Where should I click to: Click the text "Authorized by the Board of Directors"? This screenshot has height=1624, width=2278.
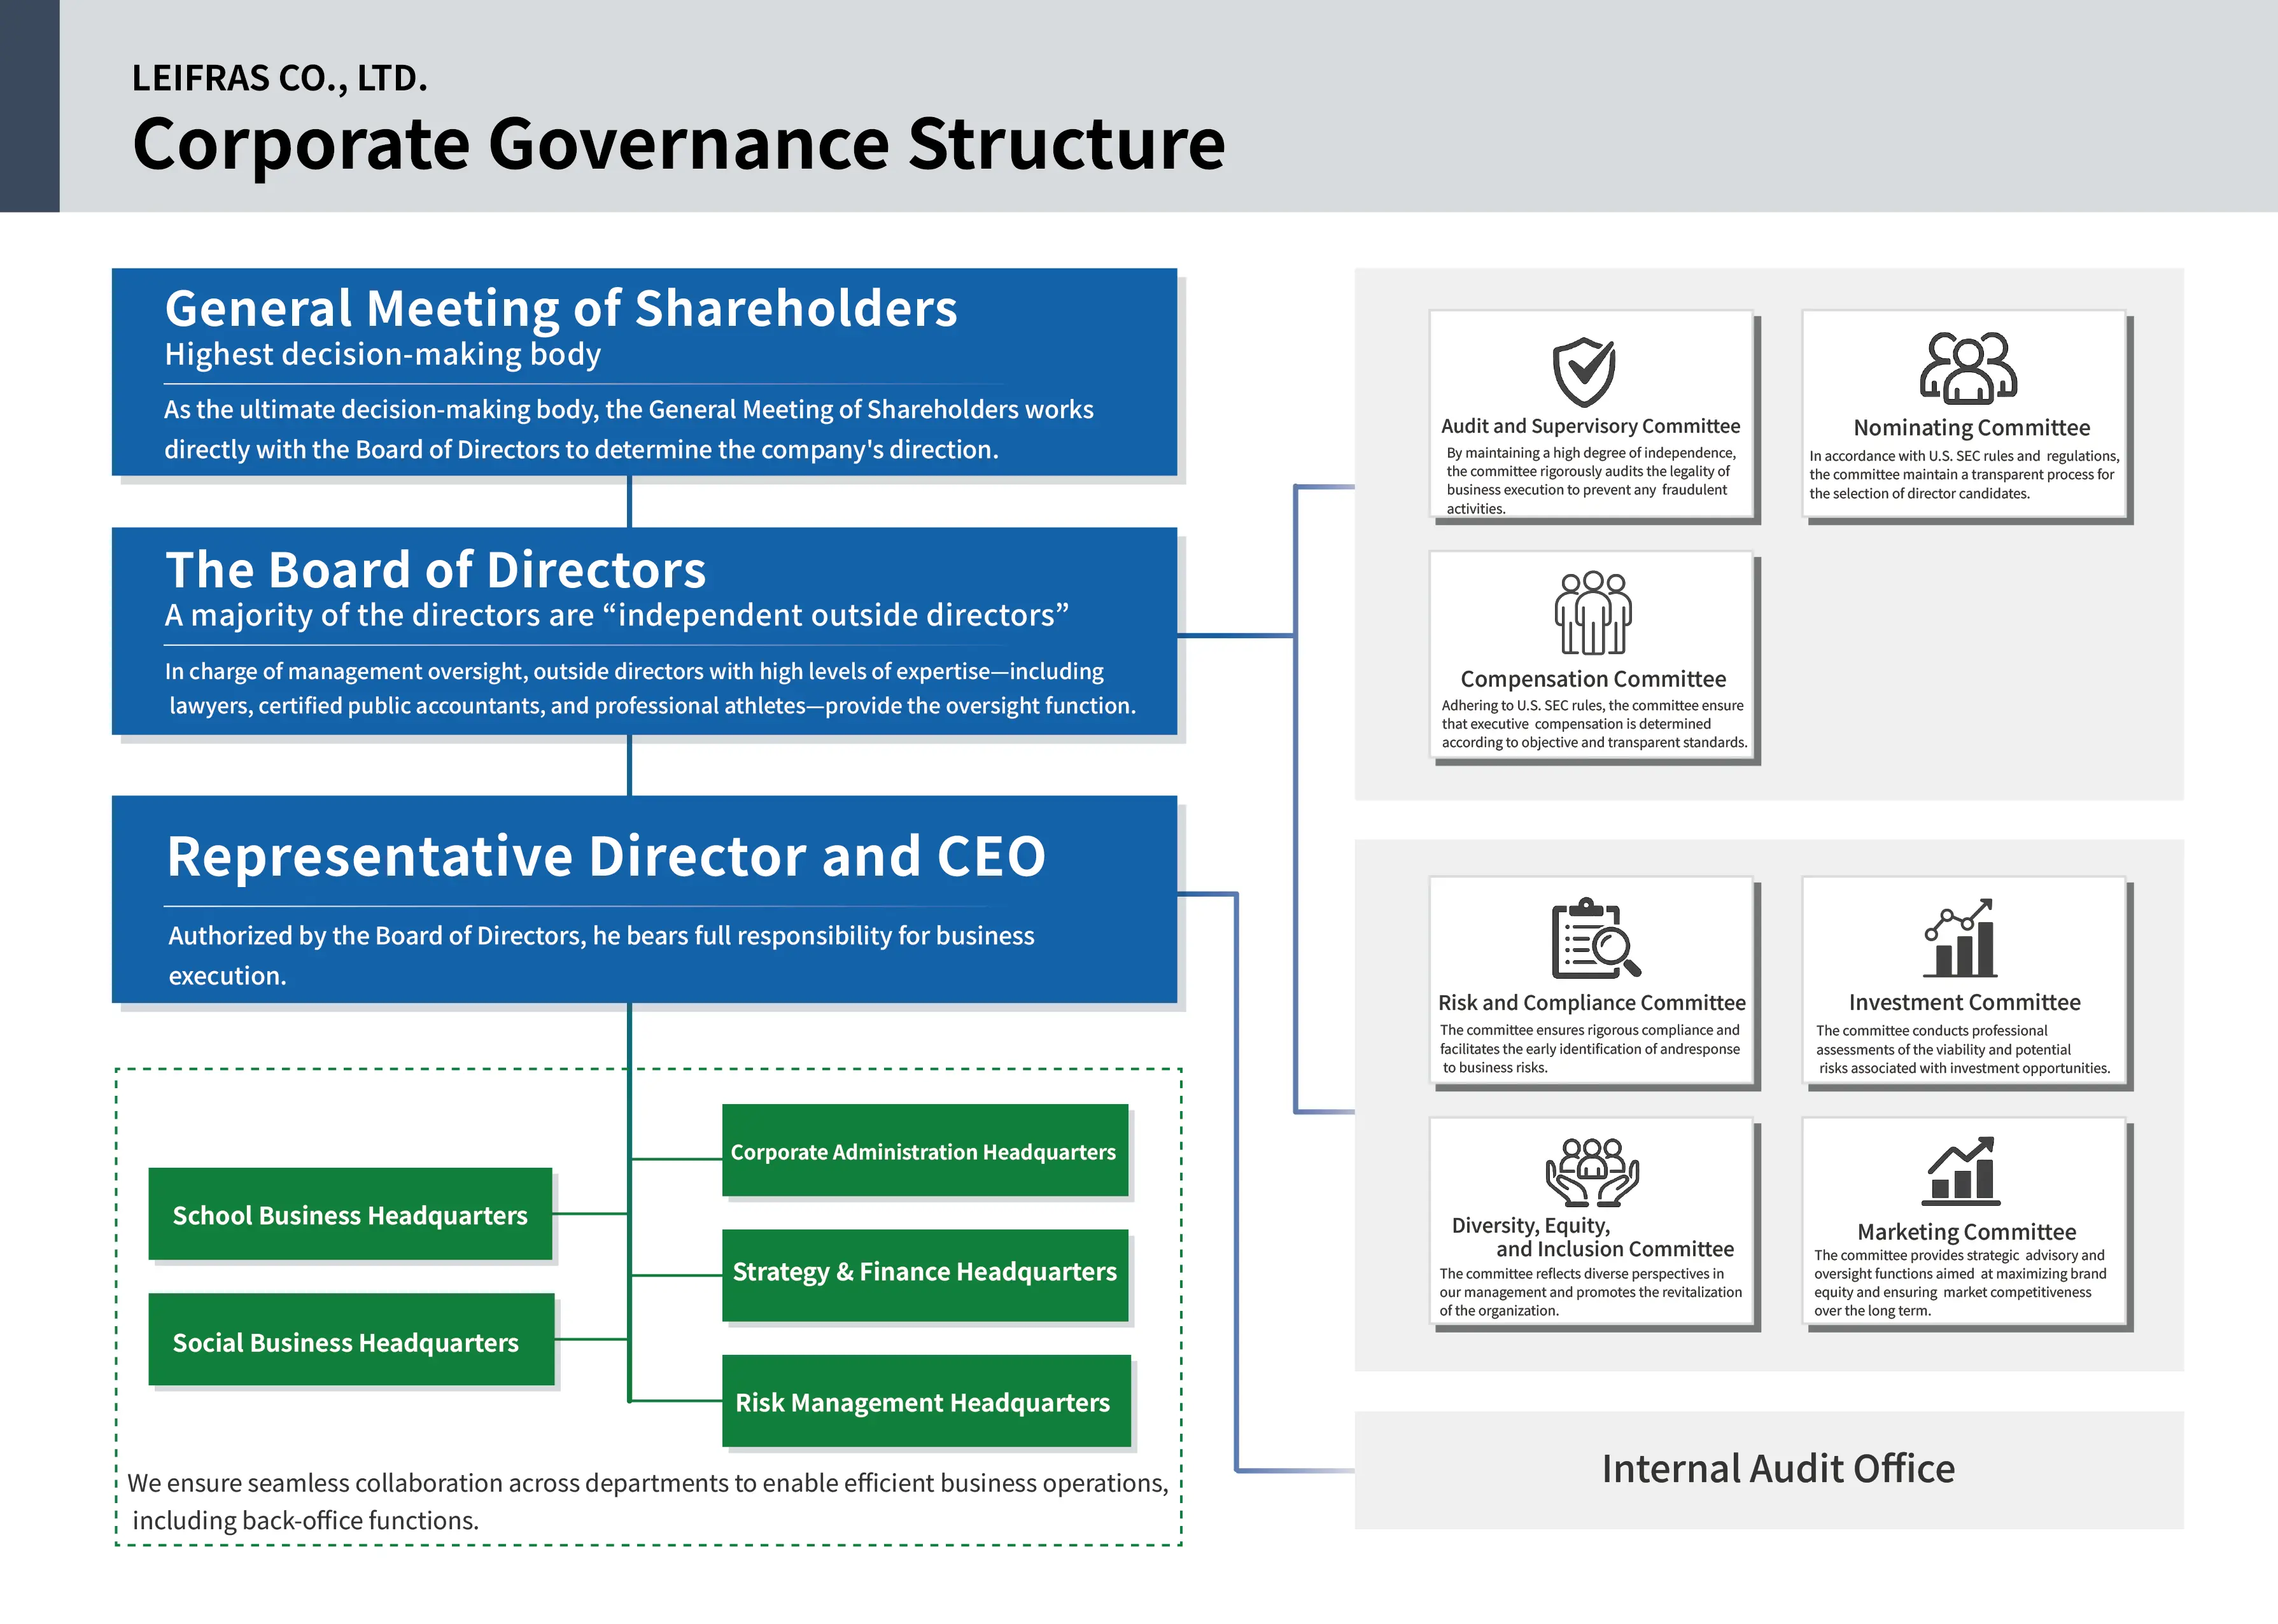[x=601, y=955]
